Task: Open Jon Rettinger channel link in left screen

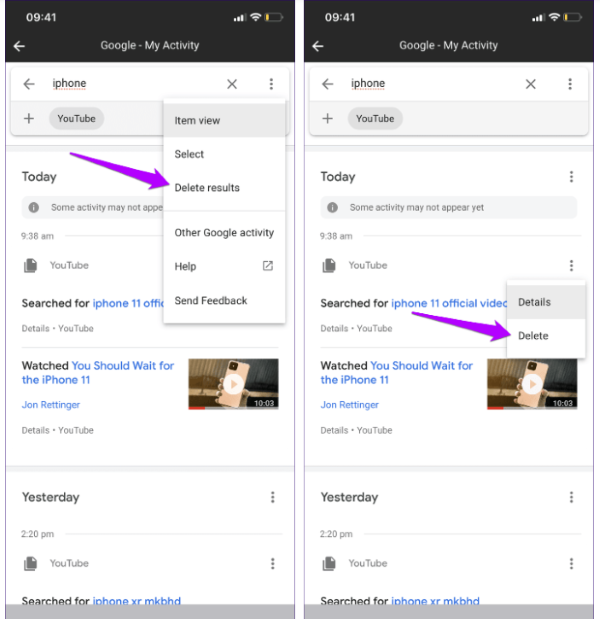Action: coord(51,405)
